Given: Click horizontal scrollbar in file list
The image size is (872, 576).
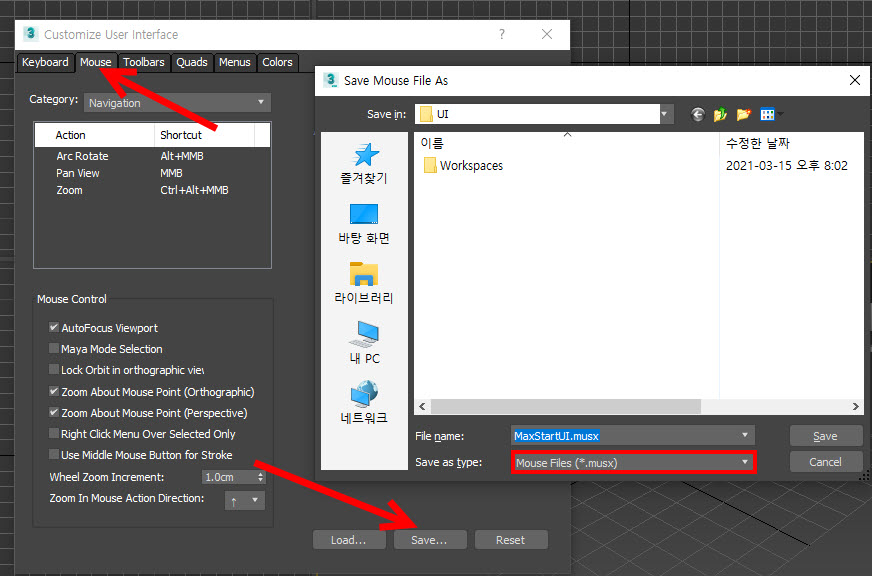Looking at the screenshot, I should click(x=566, y=406).
